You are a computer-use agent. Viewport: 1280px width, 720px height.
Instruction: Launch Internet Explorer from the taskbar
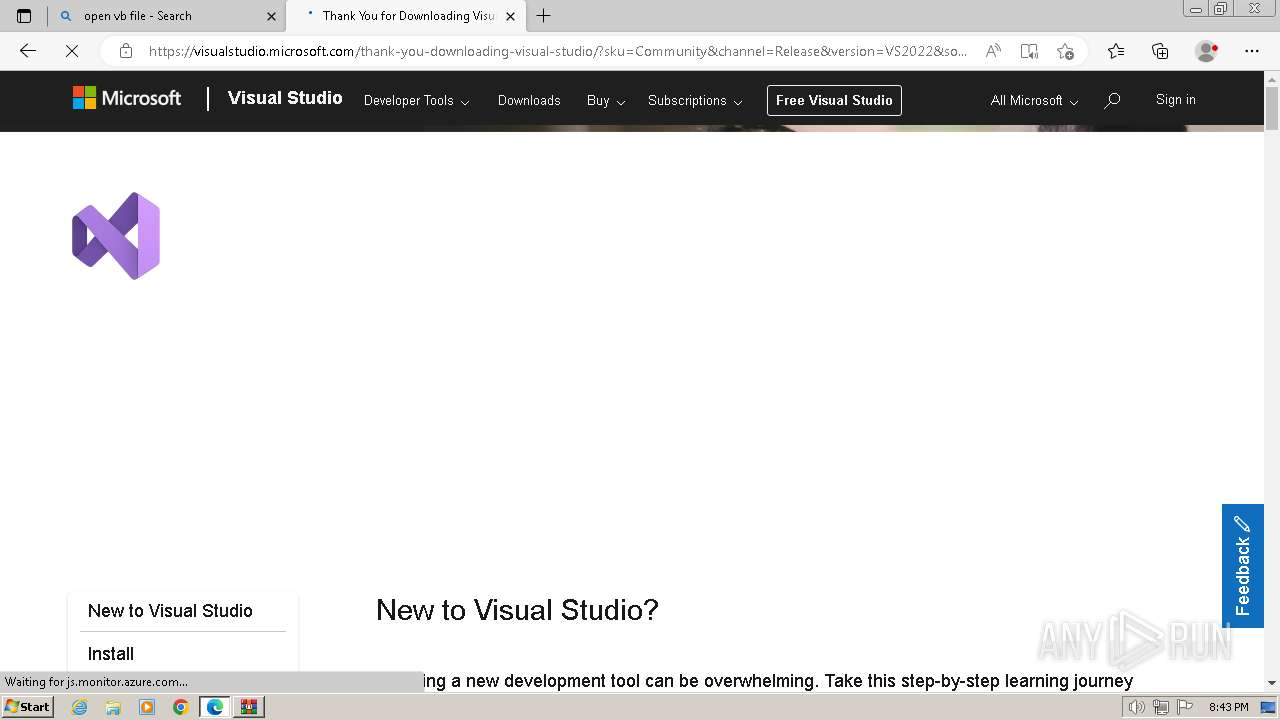click(x=79, y=707)
